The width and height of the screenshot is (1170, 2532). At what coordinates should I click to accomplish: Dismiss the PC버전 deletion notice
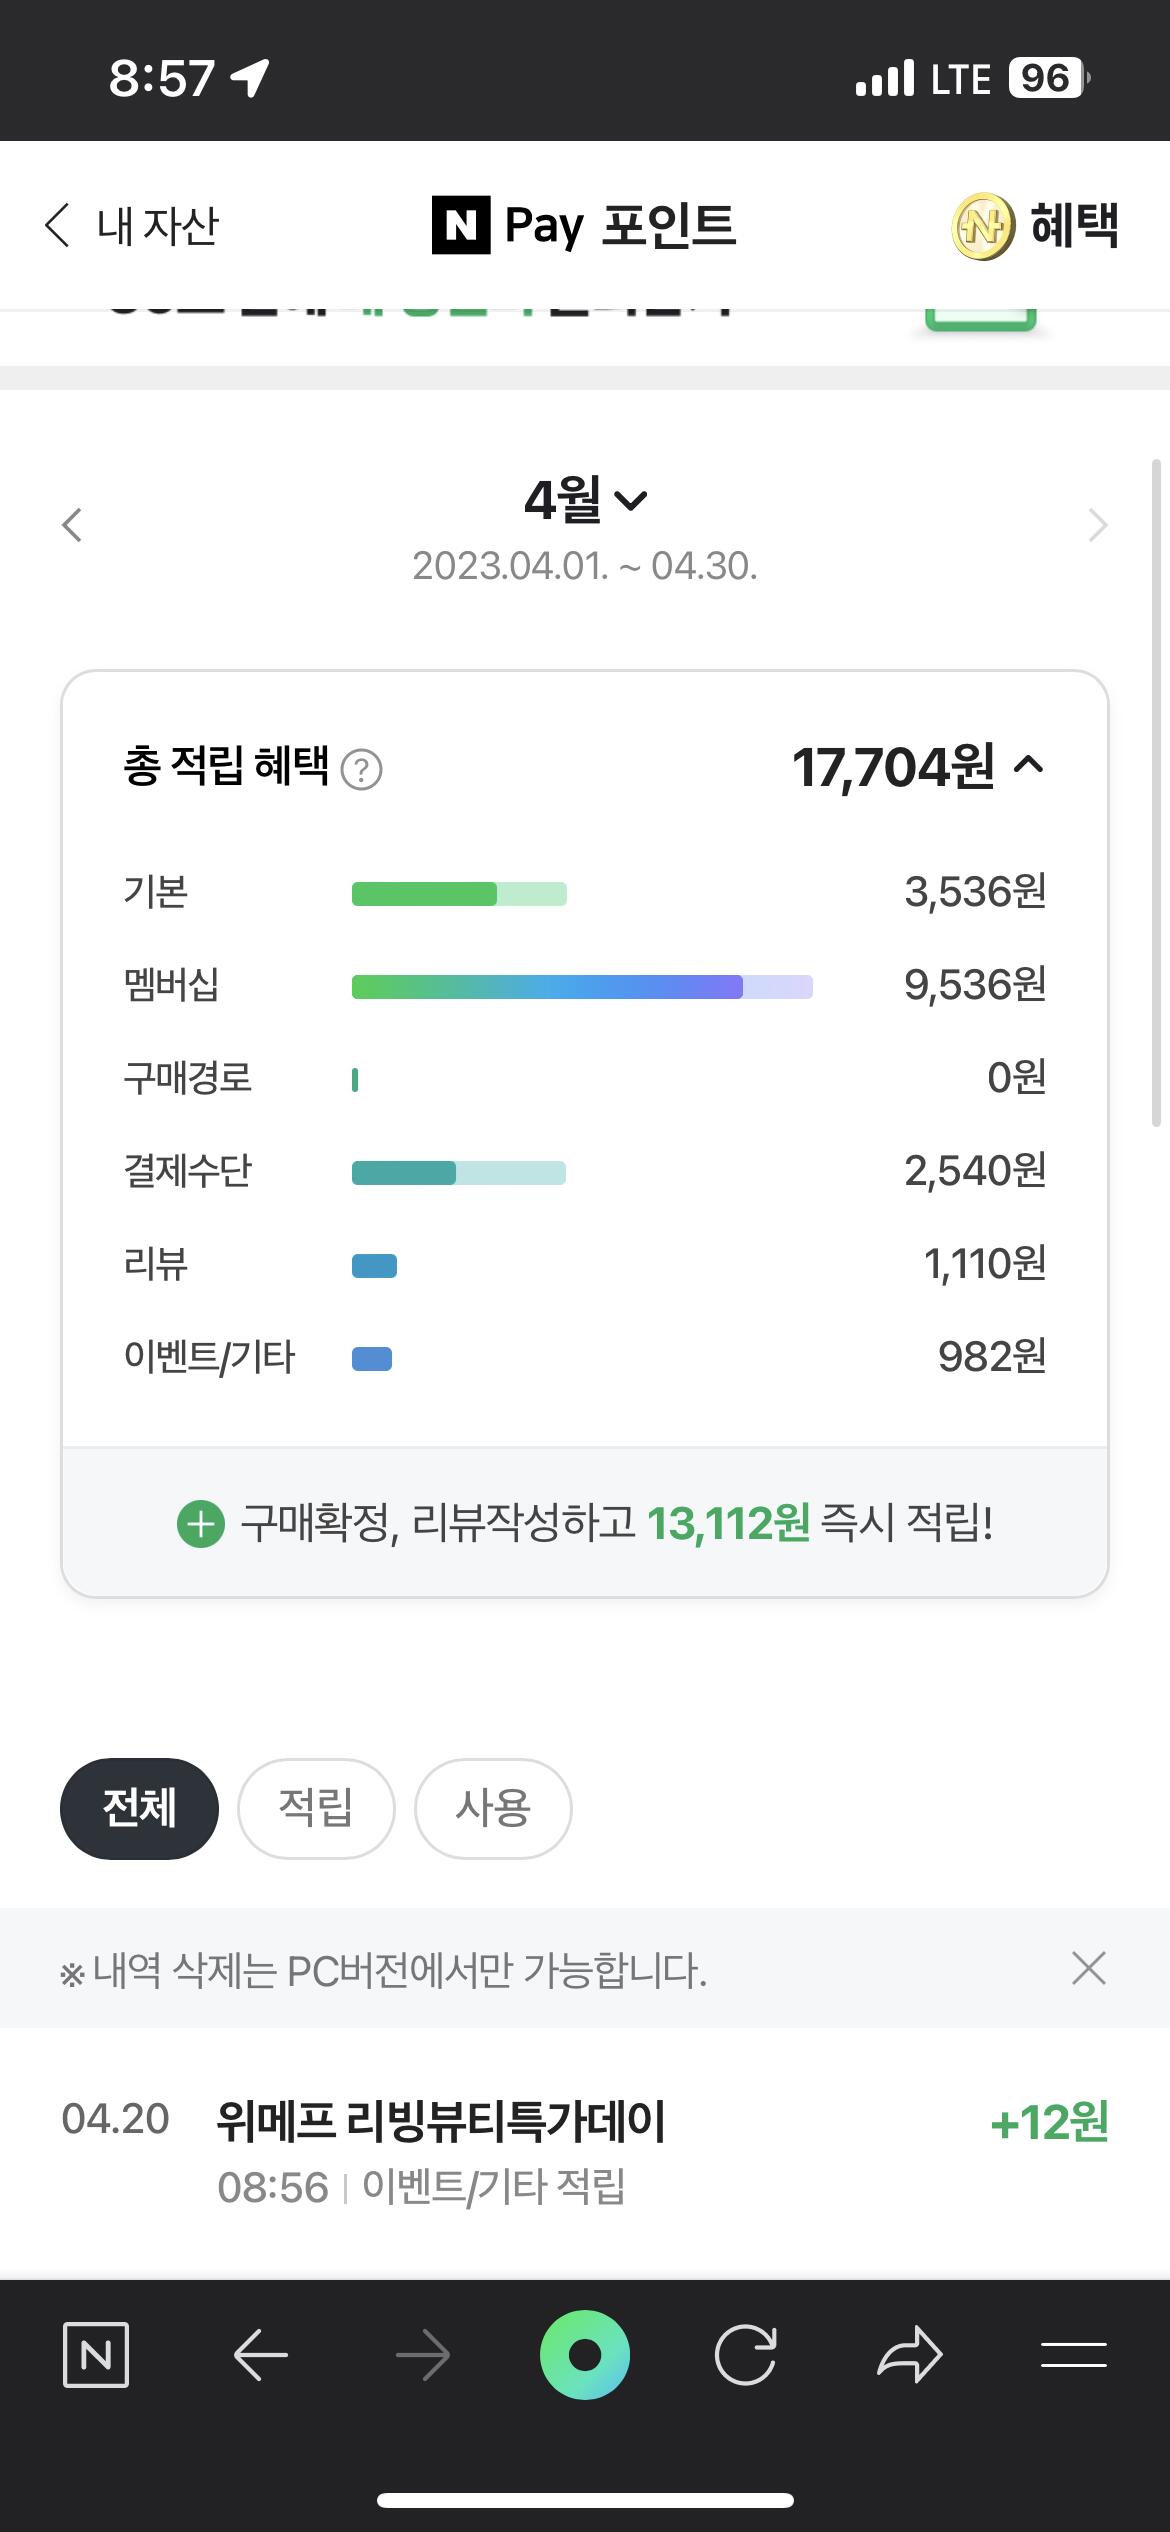(1088, 1968)
